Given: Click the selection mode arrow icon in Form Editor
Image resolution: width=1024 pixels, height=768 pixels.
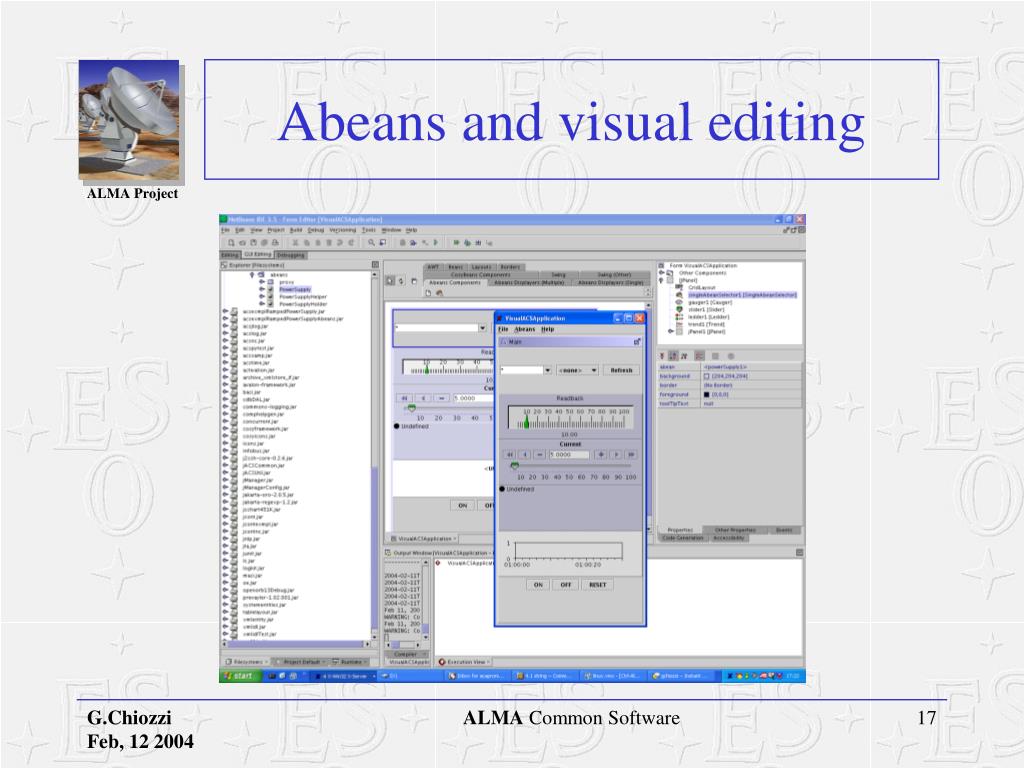Looking at the screenshot, I should click(390, 281).
